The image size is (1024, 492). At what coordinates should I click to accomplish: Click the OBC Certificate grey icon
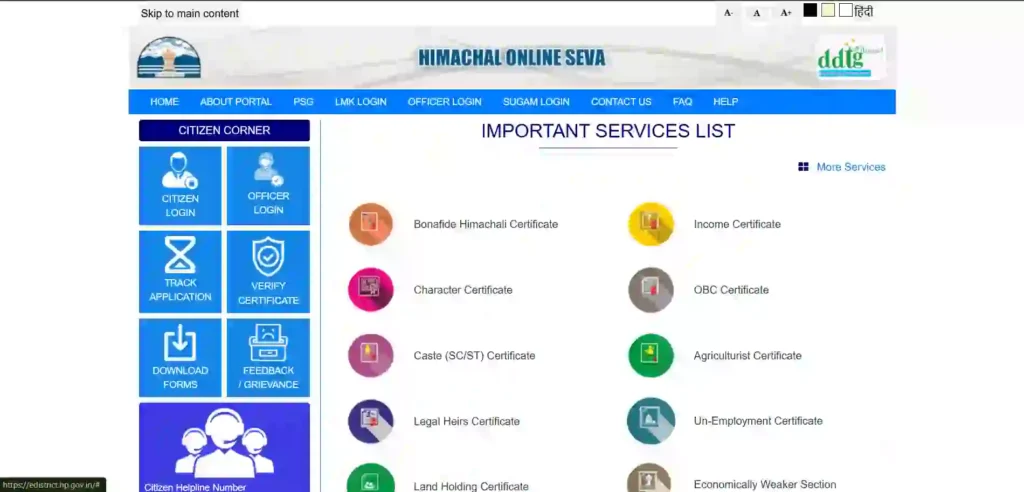650,289
